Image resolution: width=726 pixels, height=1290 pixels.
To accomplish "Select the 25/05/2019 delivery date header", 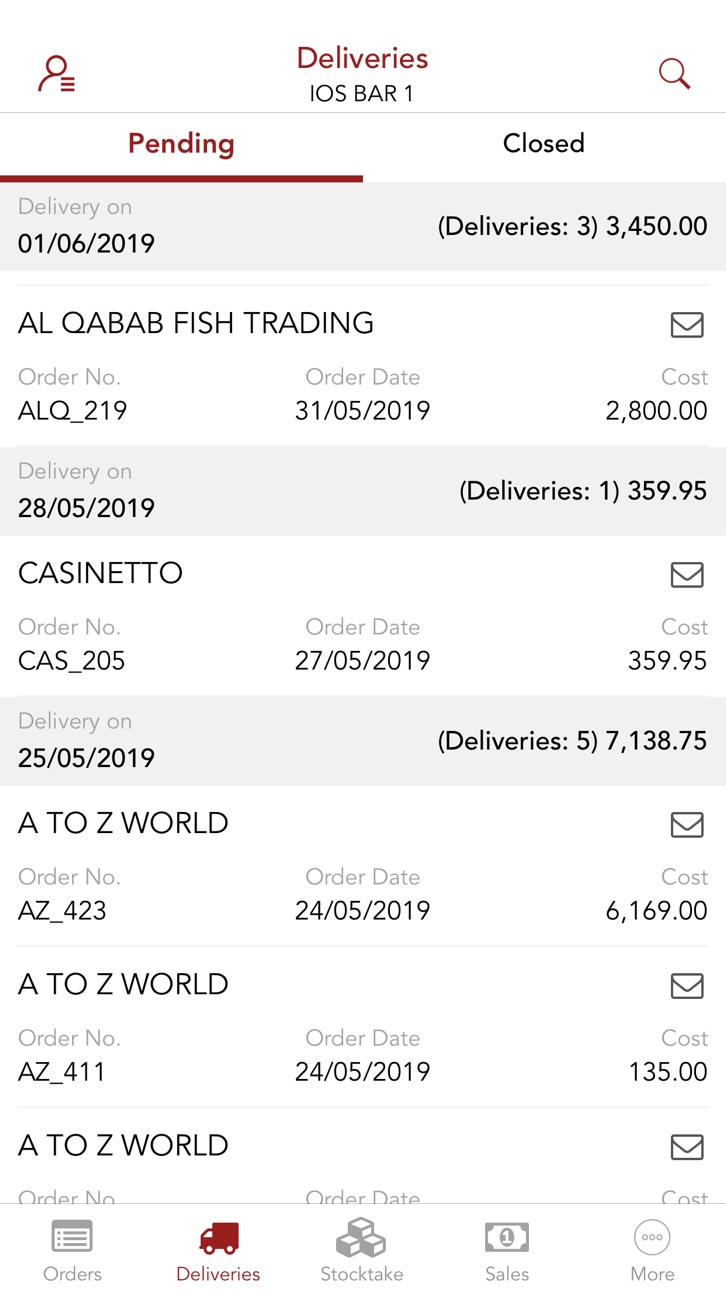I will (363, 741).
